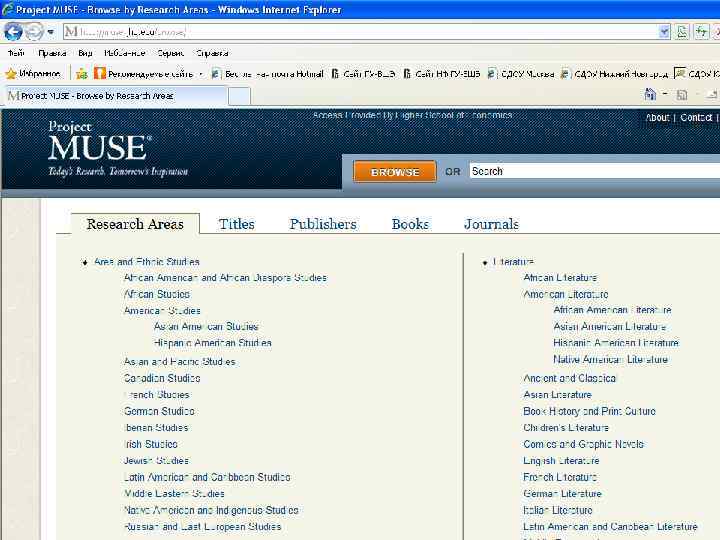Image resolution: width=720 pixels, height=540 pixels.
Task: Open Latin American and Caribbean Studies link
Action: [x=207, y=478]
